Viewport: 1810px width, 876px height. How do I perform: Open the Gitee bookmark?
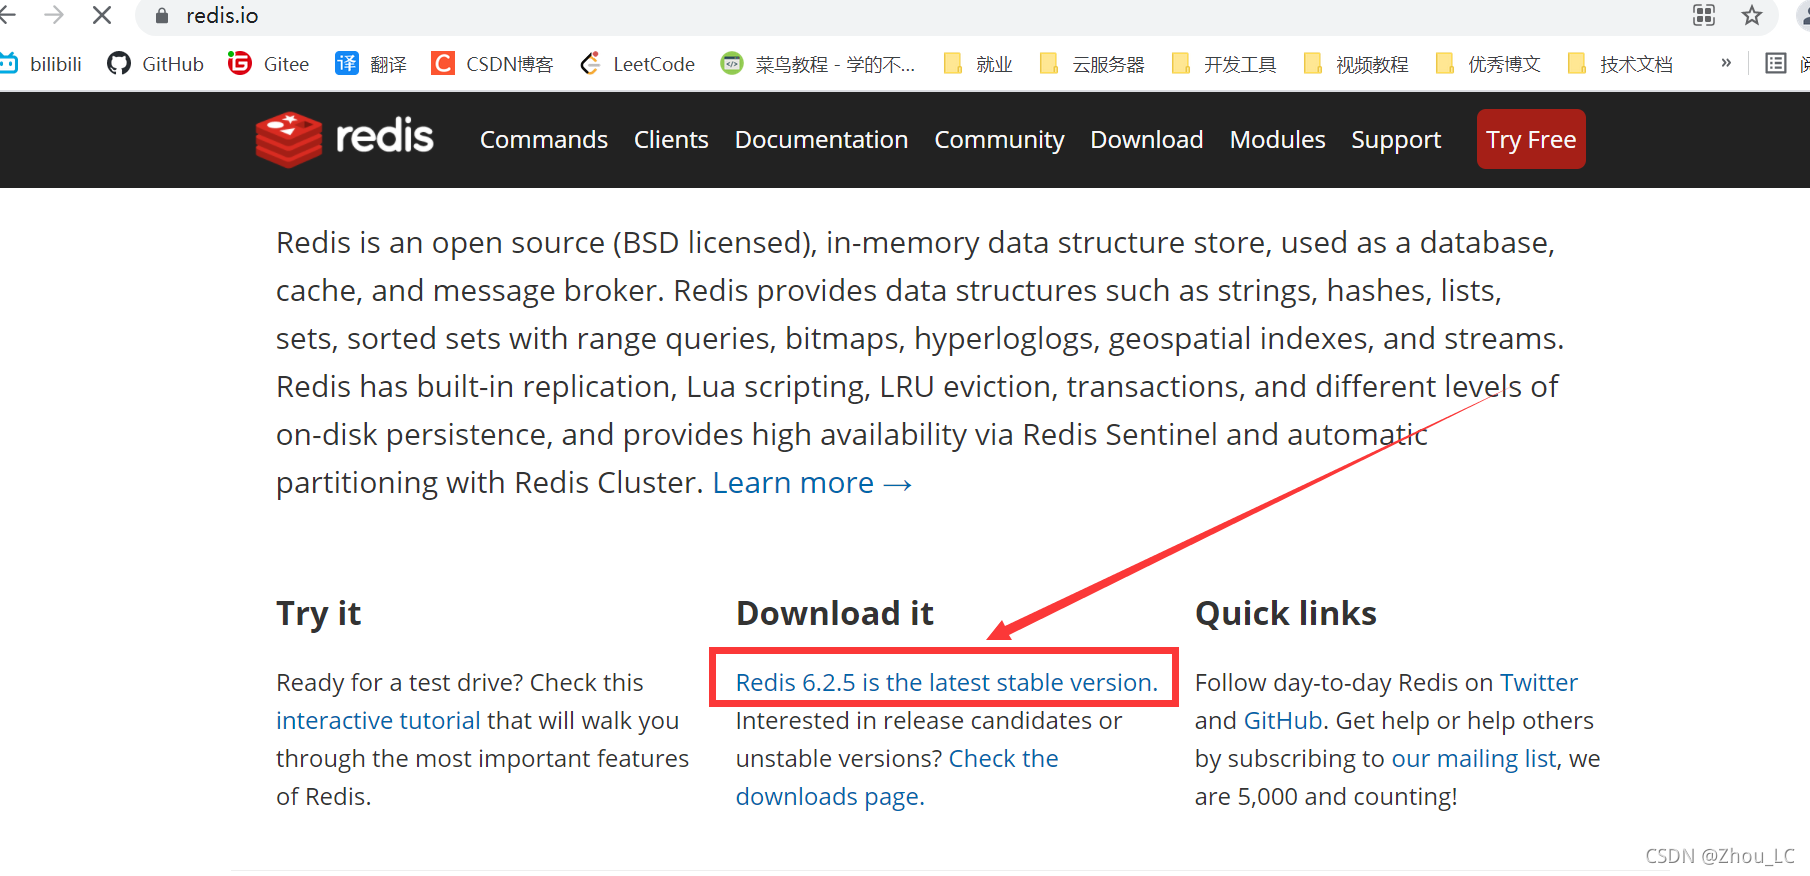point(268,64)
